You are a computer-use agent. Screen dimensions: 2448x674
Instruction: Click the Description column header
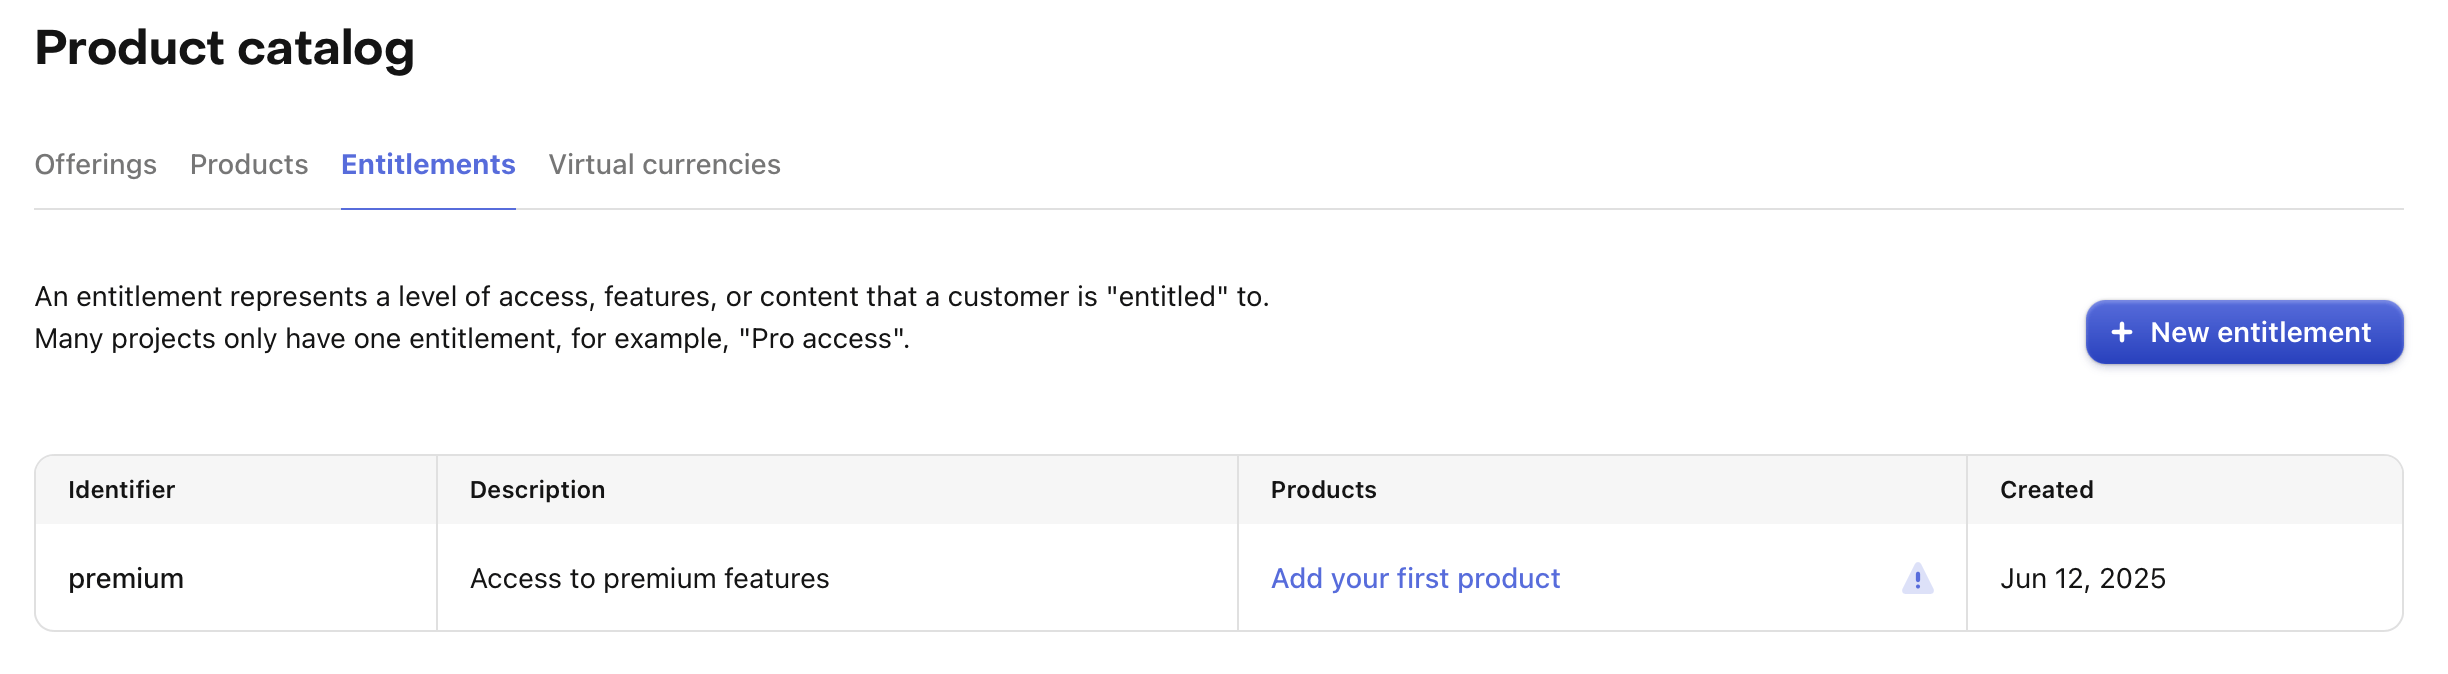click(537, 489)
